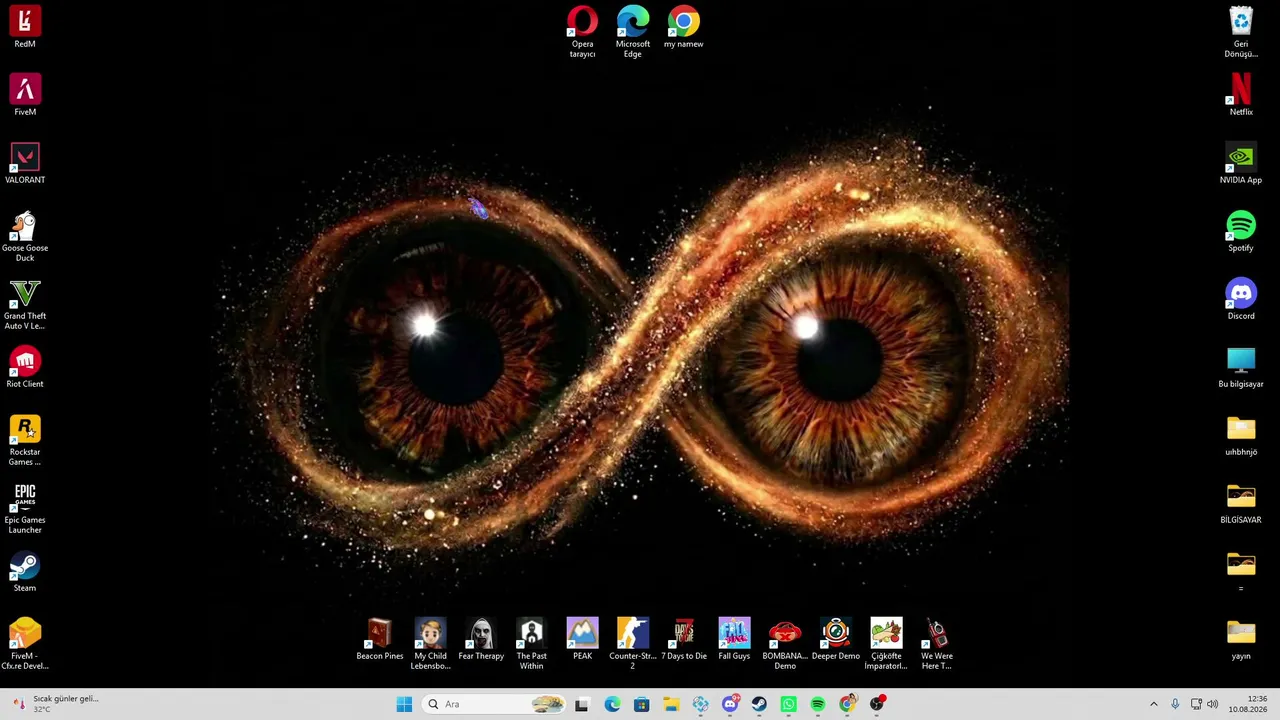Screen dimensions: 1280x720
Task: Select the Opera tarayıcı shortcut
Action: point(583,32)
